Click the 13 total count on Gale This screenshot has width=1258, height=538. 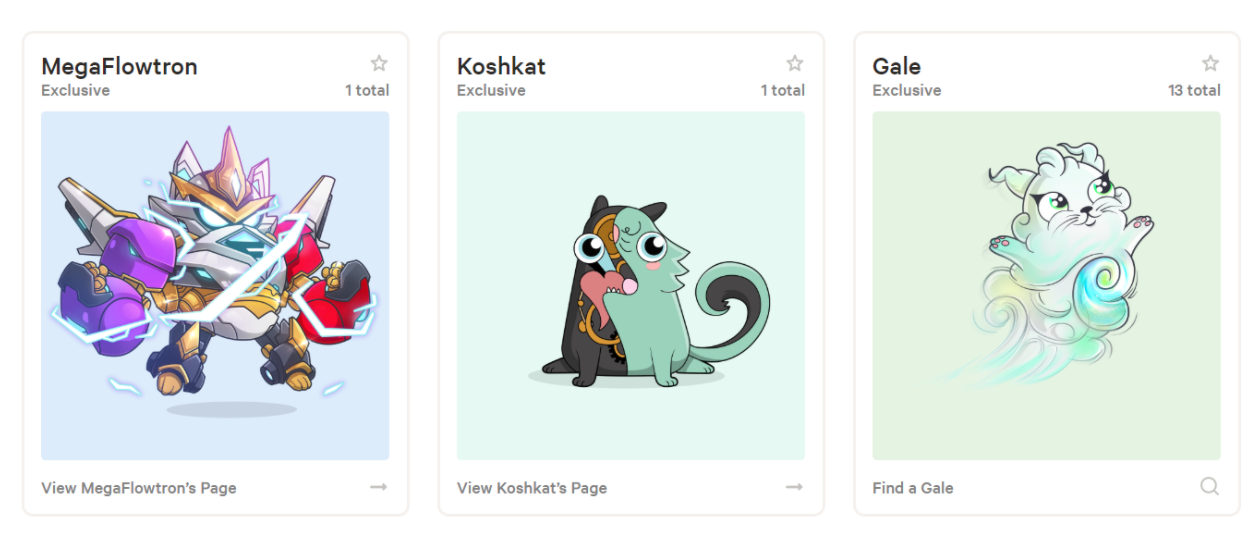[x=1194, y=90]
